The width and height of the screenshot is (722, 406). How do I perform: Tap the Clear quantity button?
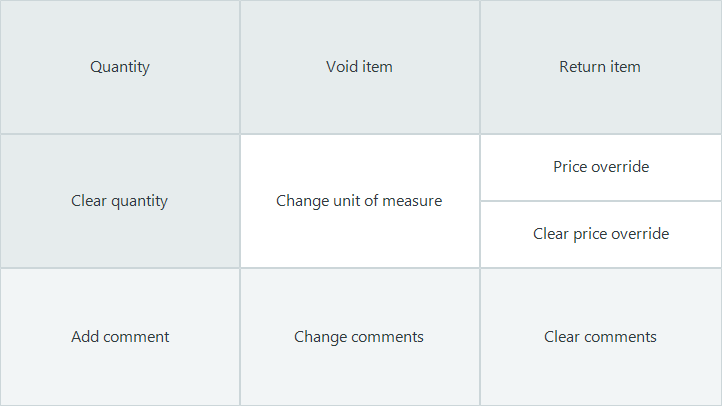[120, 201]
